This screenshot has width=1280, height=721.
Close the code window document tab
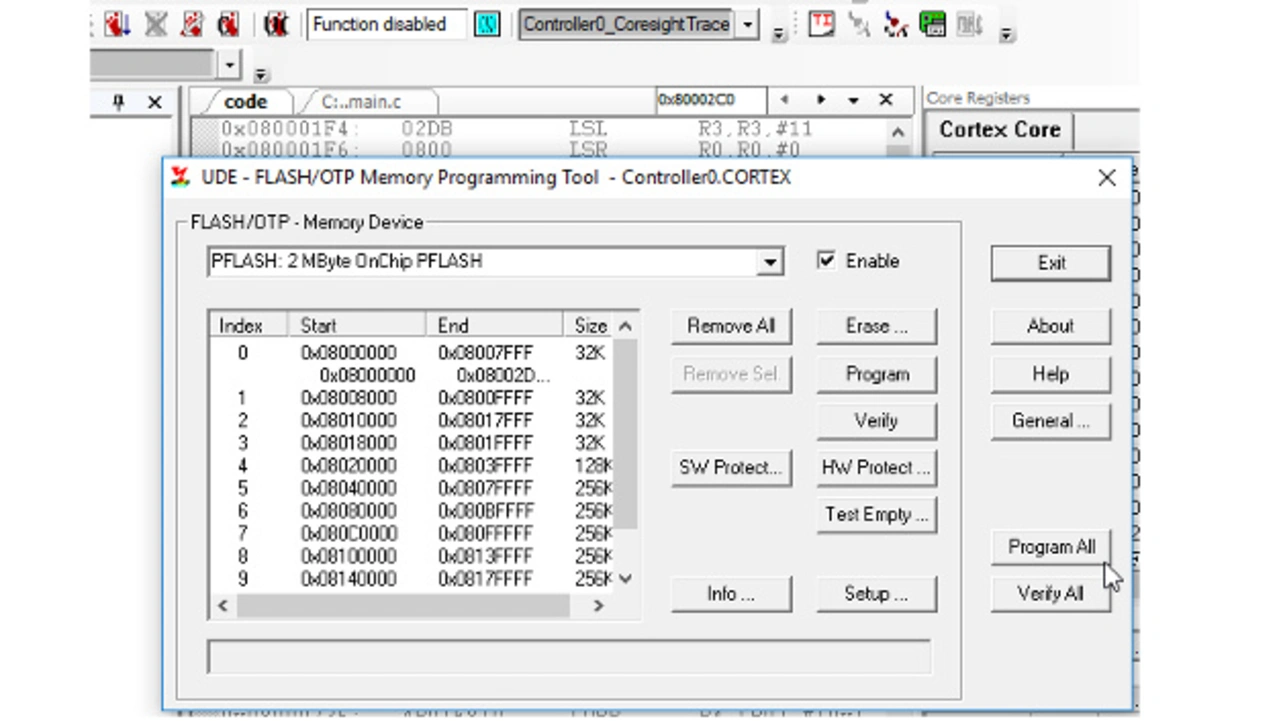(x=886, y=100)
